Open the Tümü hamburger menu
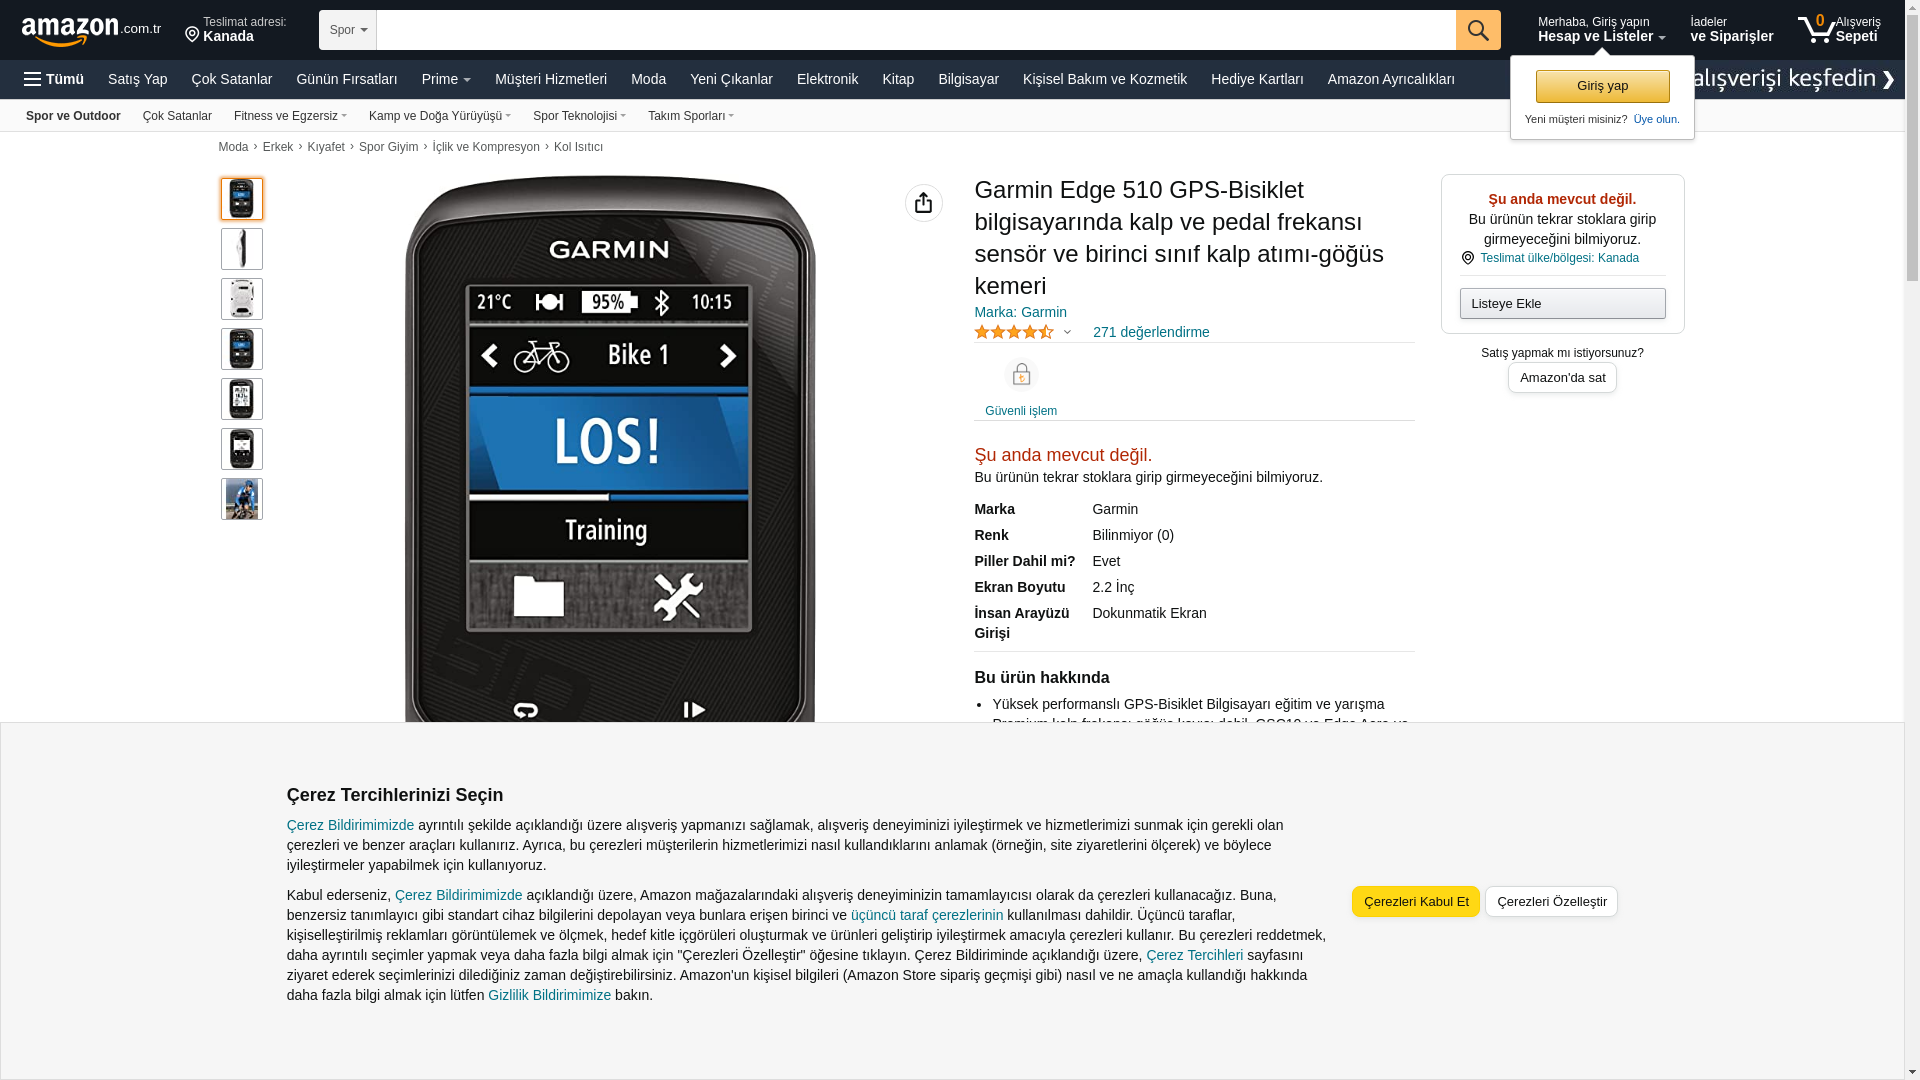1920x1080 pixels. coord(54,79)
